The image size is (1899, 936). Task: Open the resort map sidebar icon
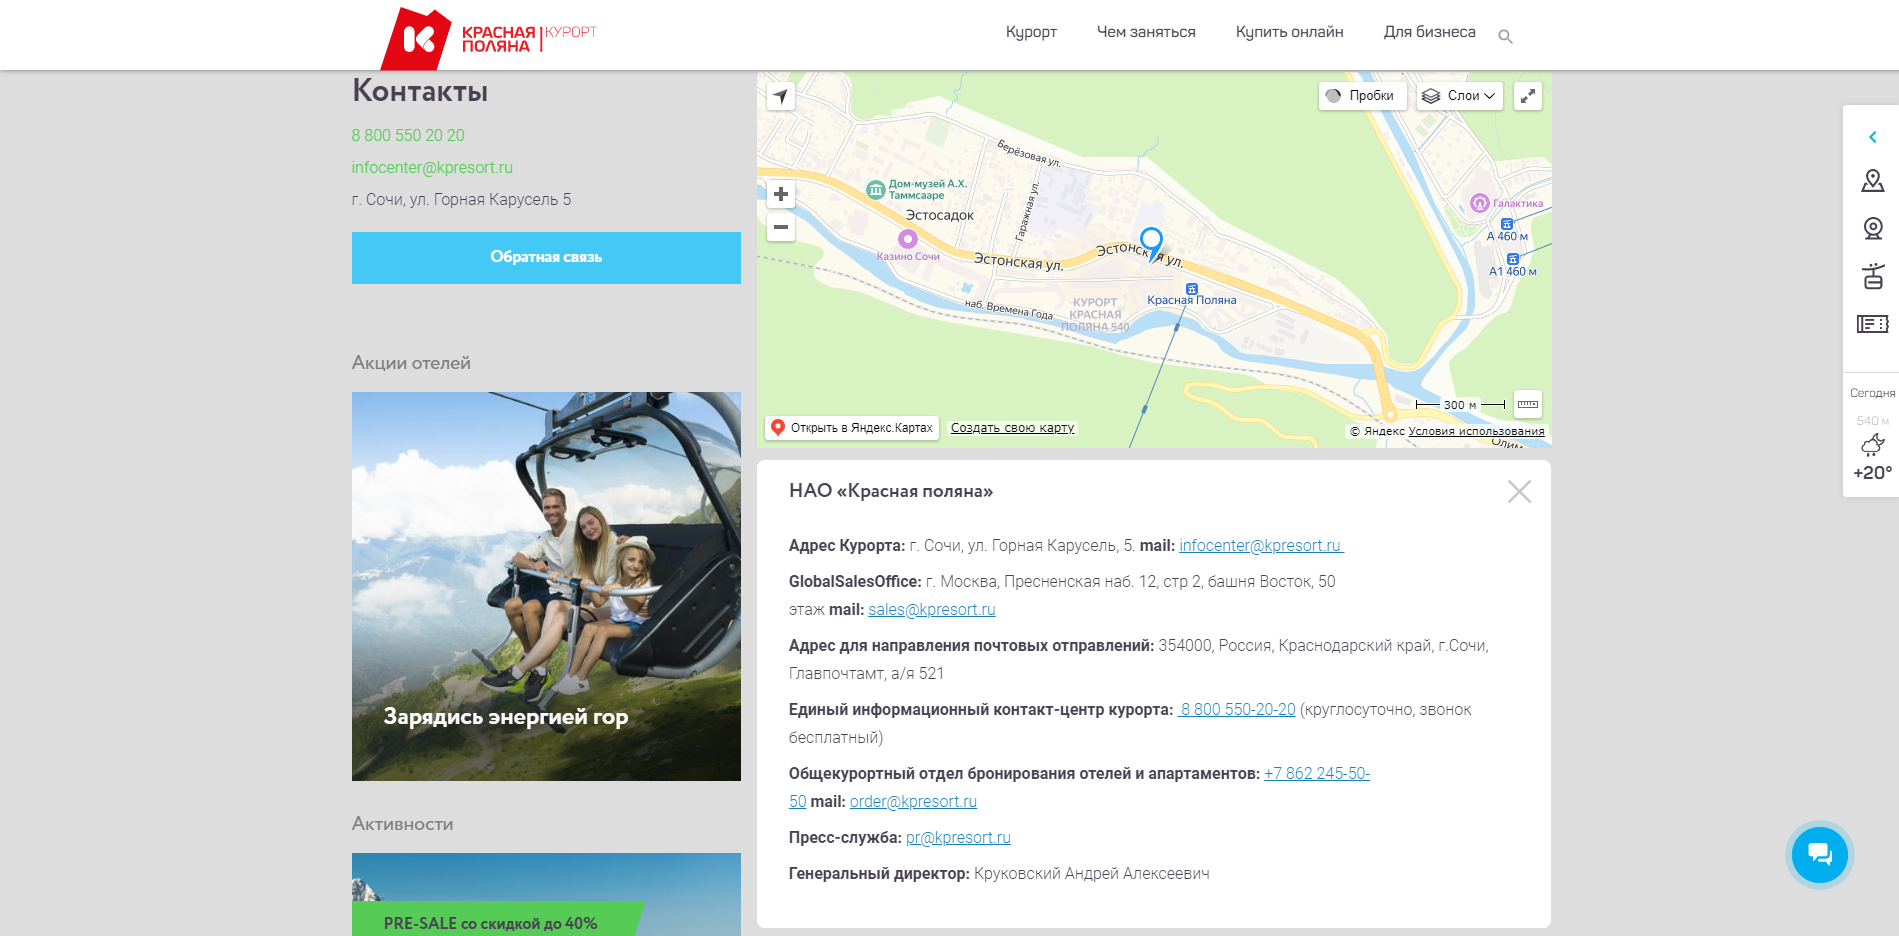click(1873, 181)
